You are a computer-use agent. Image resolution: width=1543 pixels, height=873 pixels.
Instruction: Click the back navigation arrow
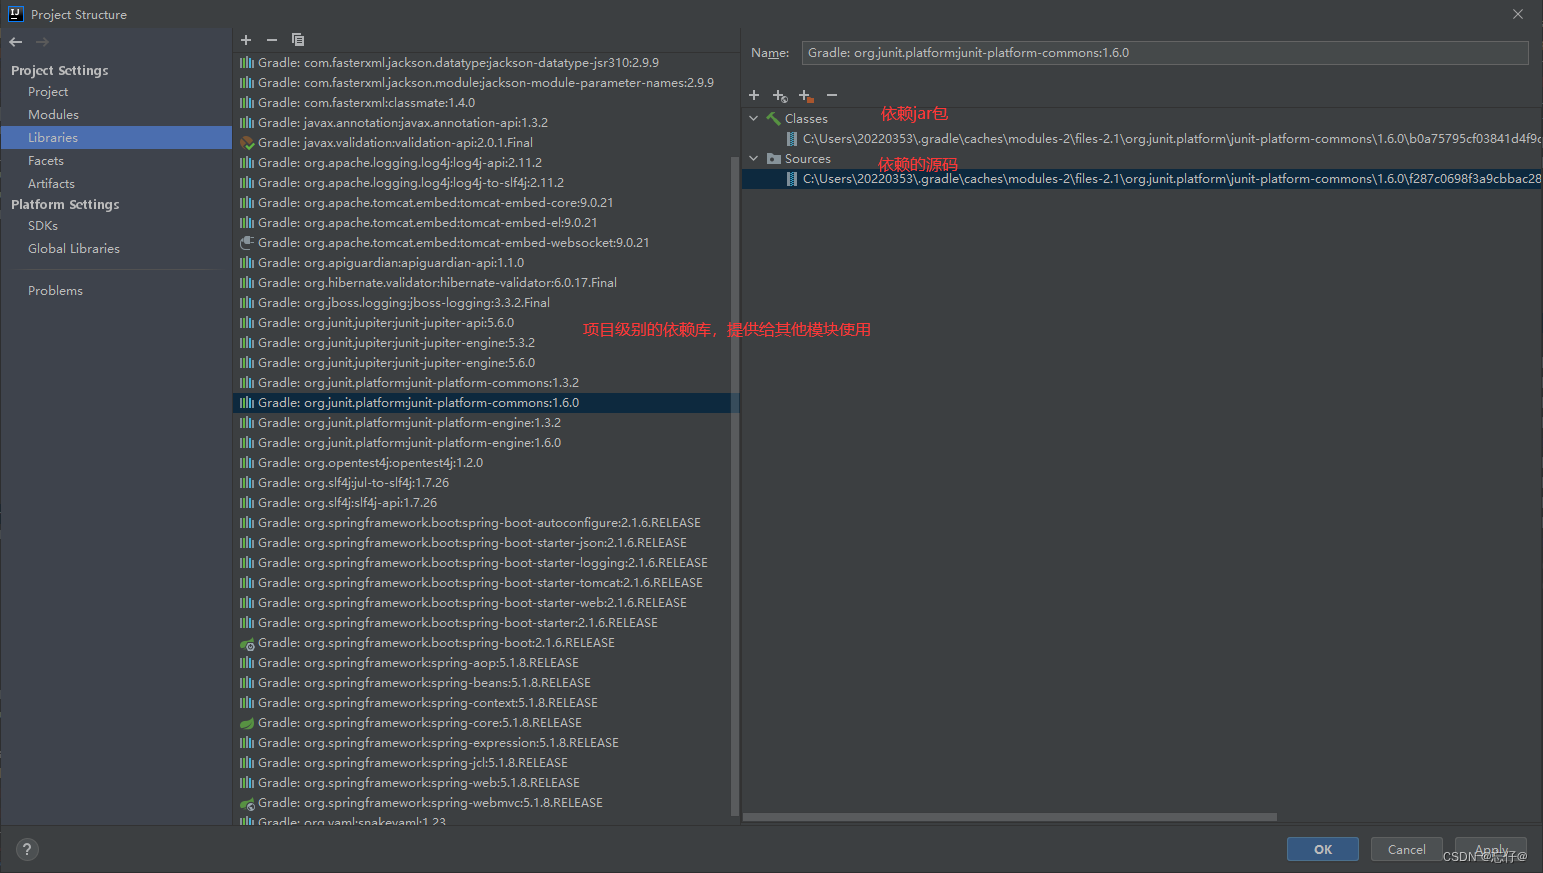tap(15, 41)
